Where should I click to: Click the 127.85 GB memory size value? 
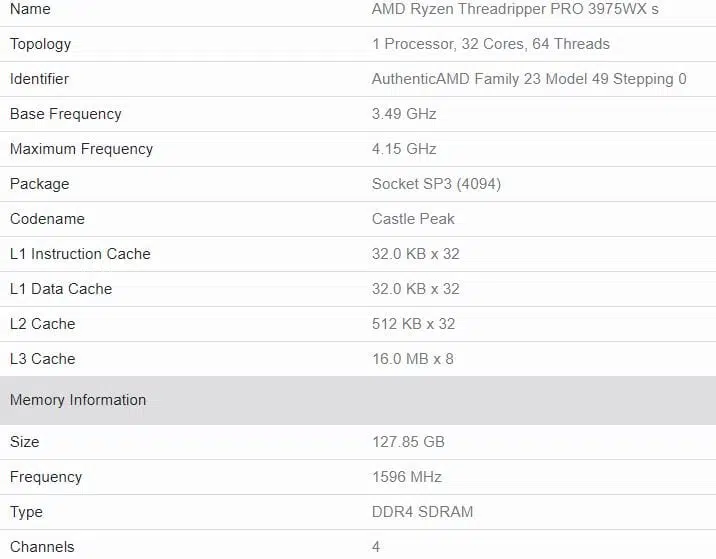tap(408, 442)
